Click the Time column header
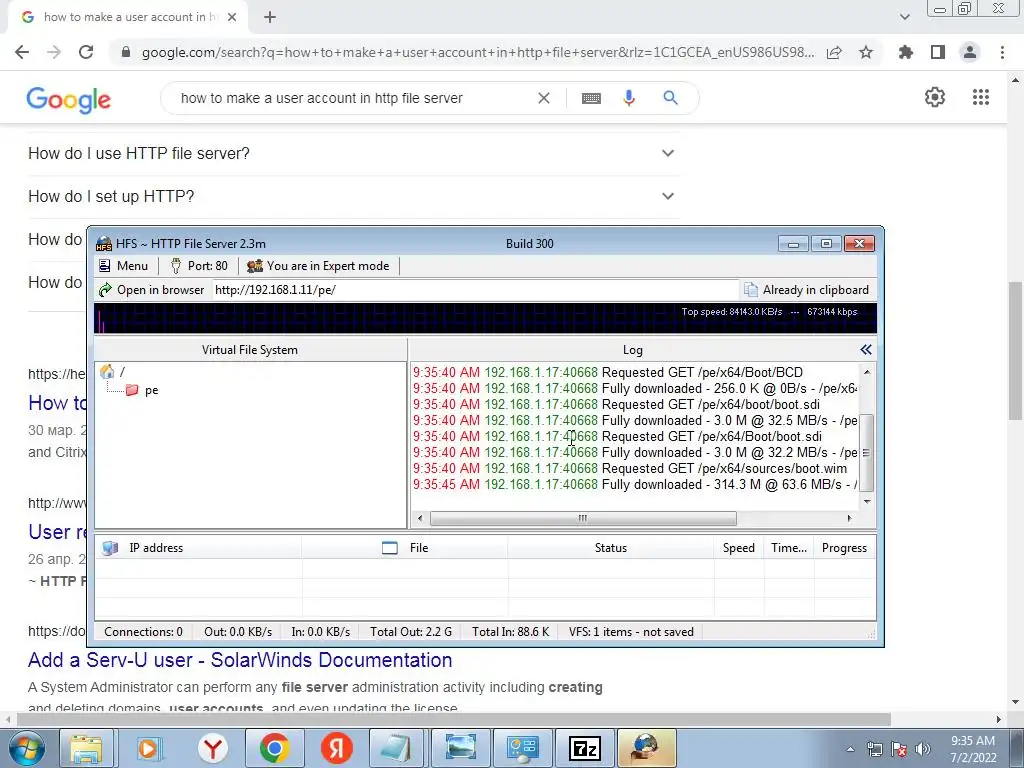Screen dimensions: 1024x768 tap(788, 548)
